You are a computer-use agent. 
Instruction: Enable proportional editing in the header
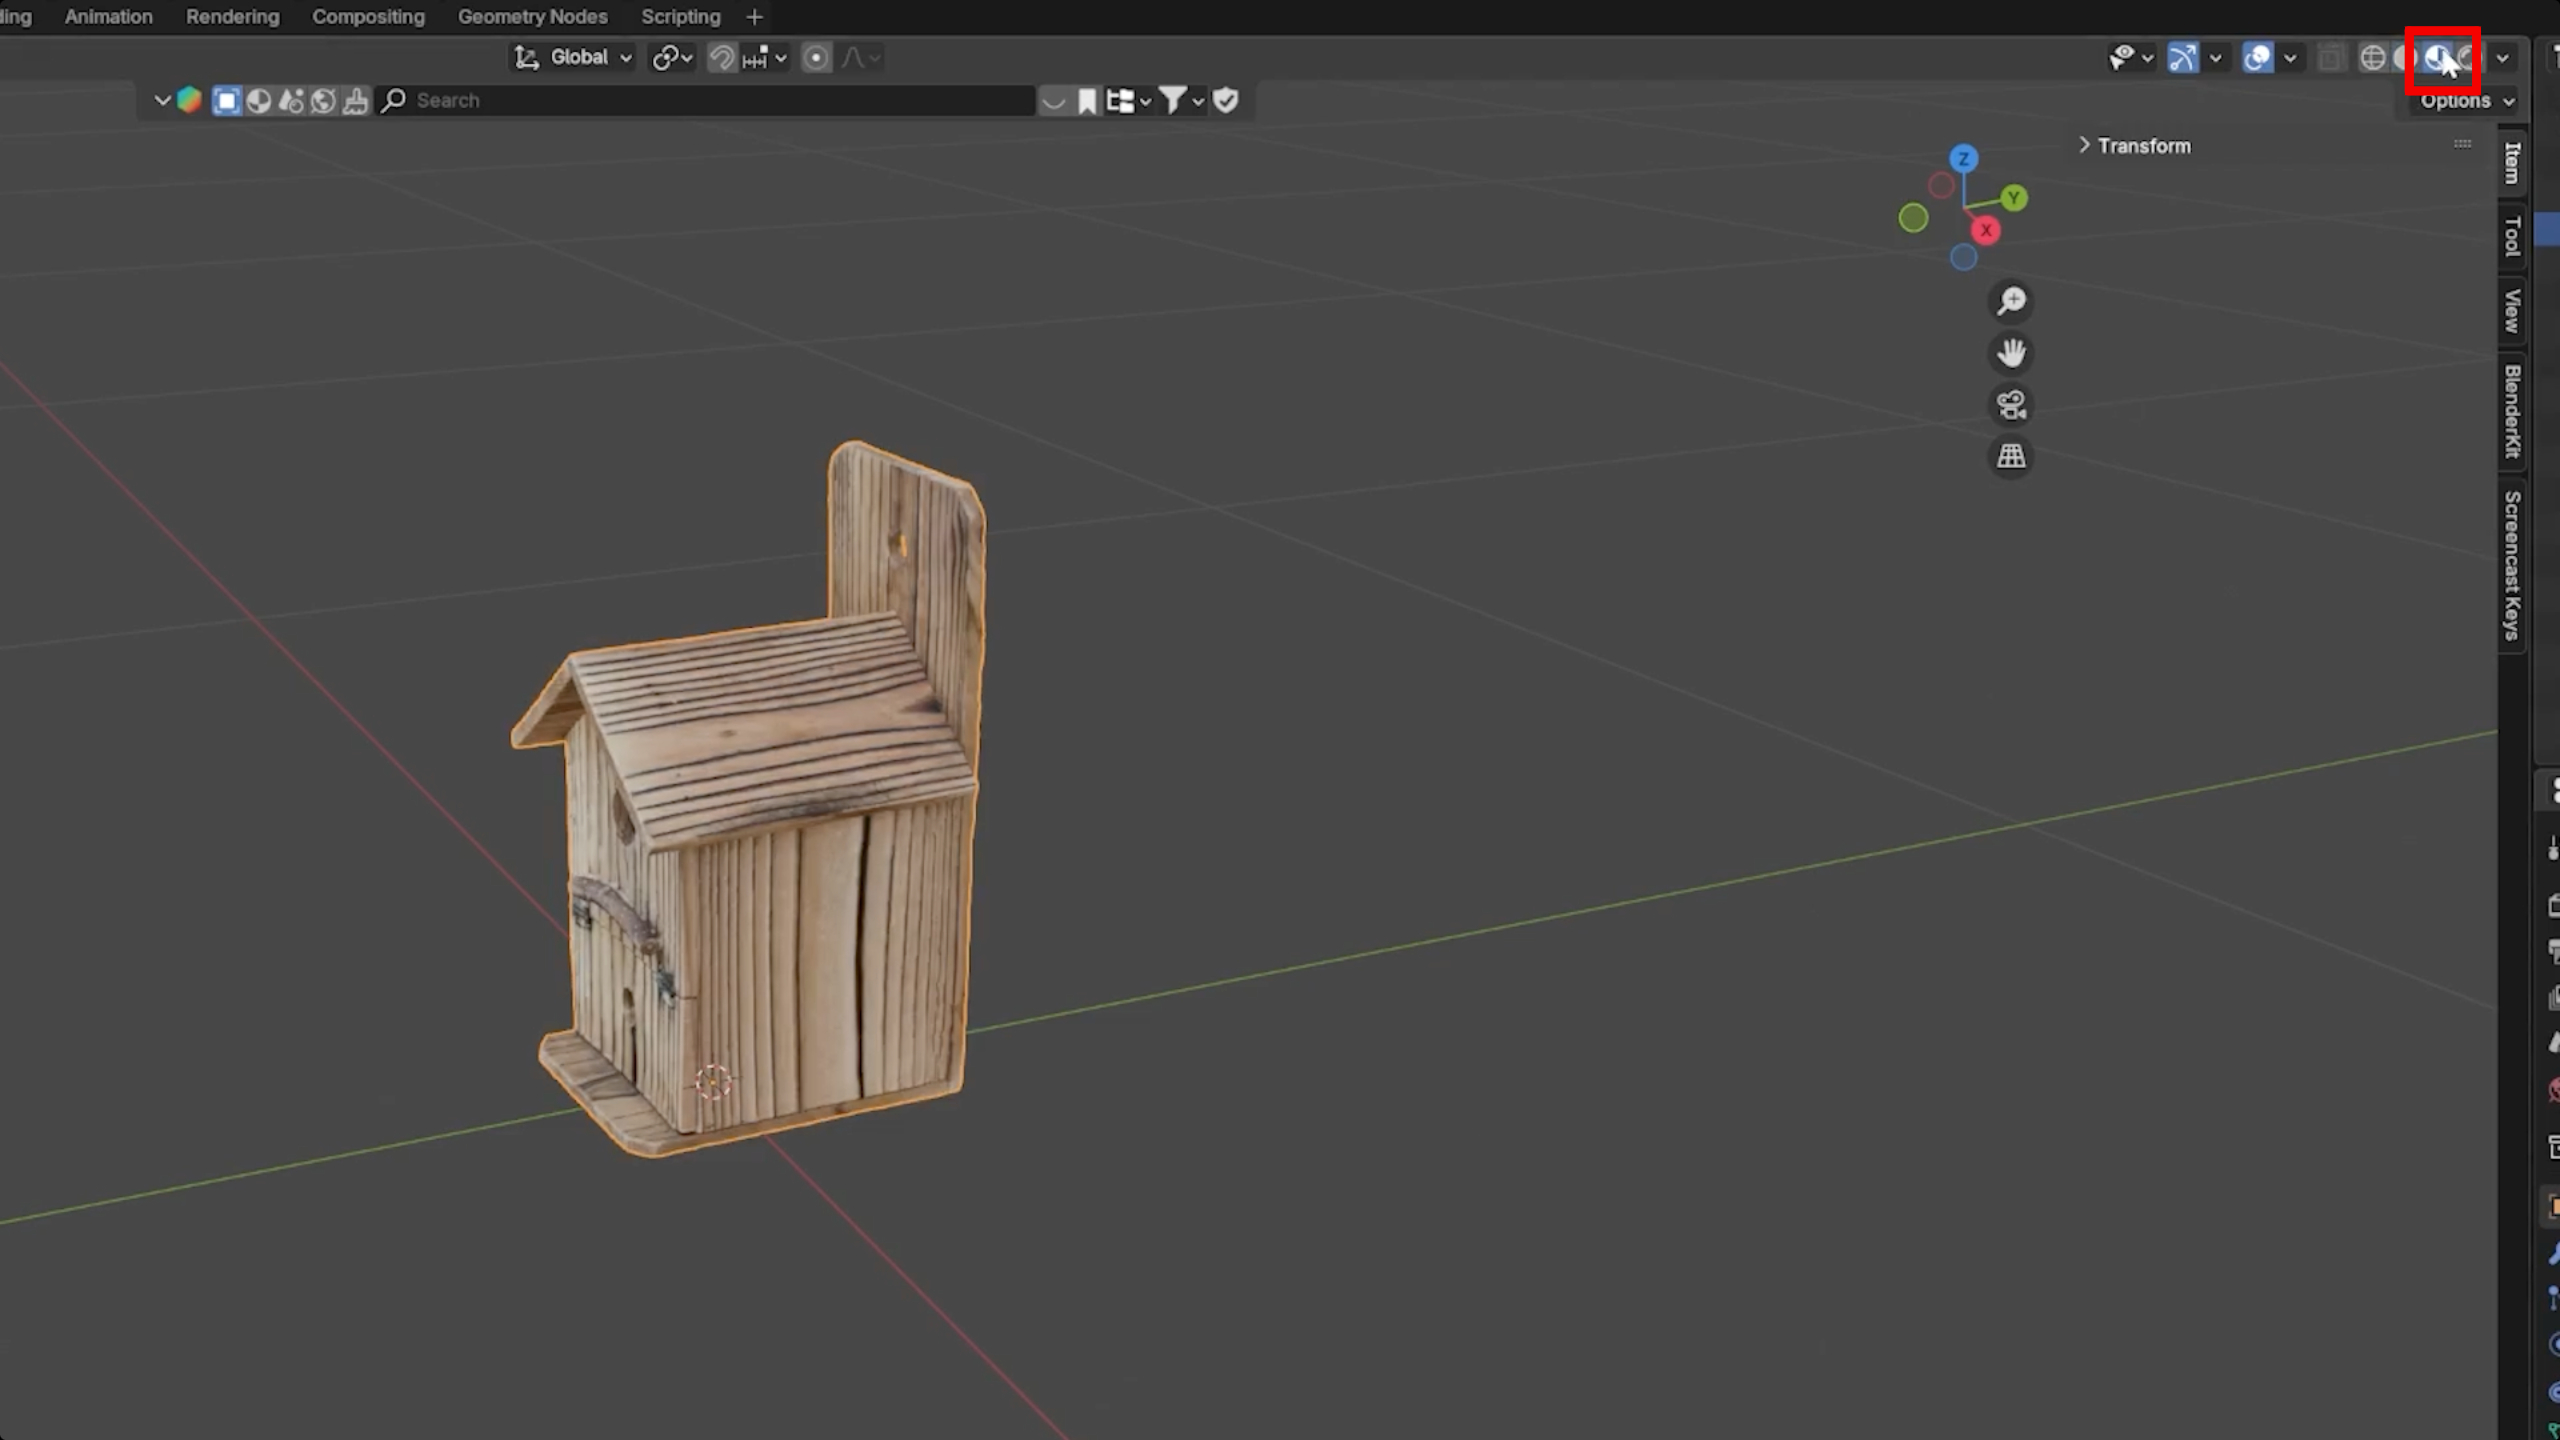pyautogui.click(x=816, y=57)
